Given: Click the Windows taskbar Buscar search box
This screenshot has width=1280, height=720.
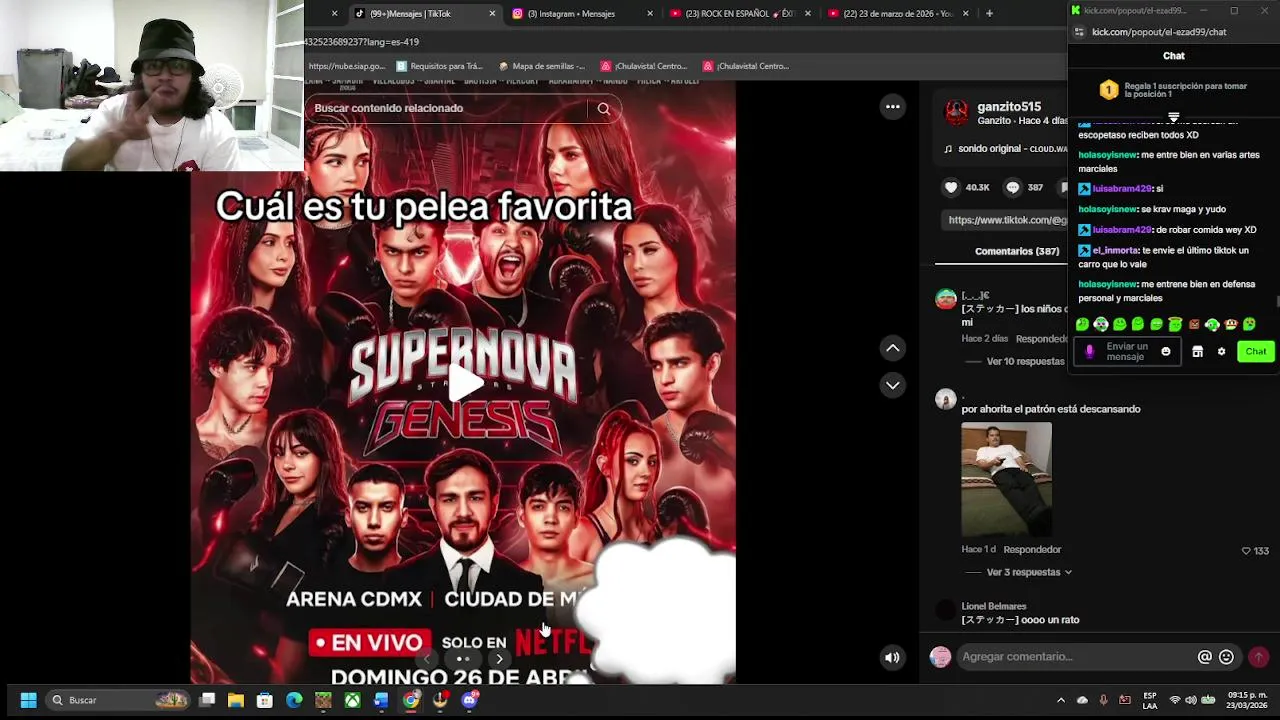Looking at the screenshot, I should (117, 700).
